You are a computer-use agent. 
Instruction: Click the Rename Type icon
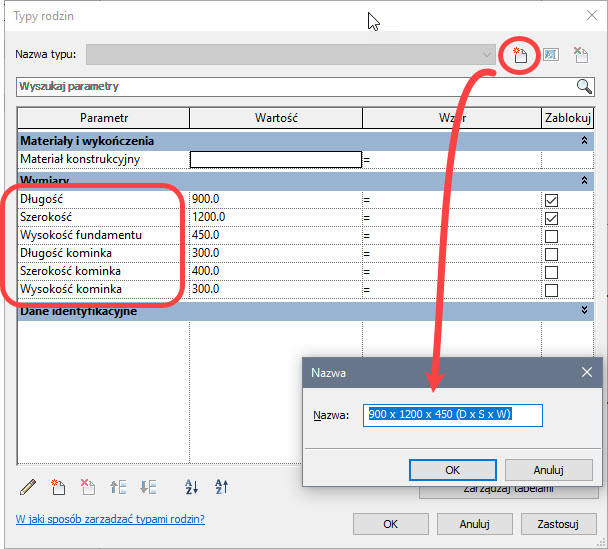tap(550, 55)
